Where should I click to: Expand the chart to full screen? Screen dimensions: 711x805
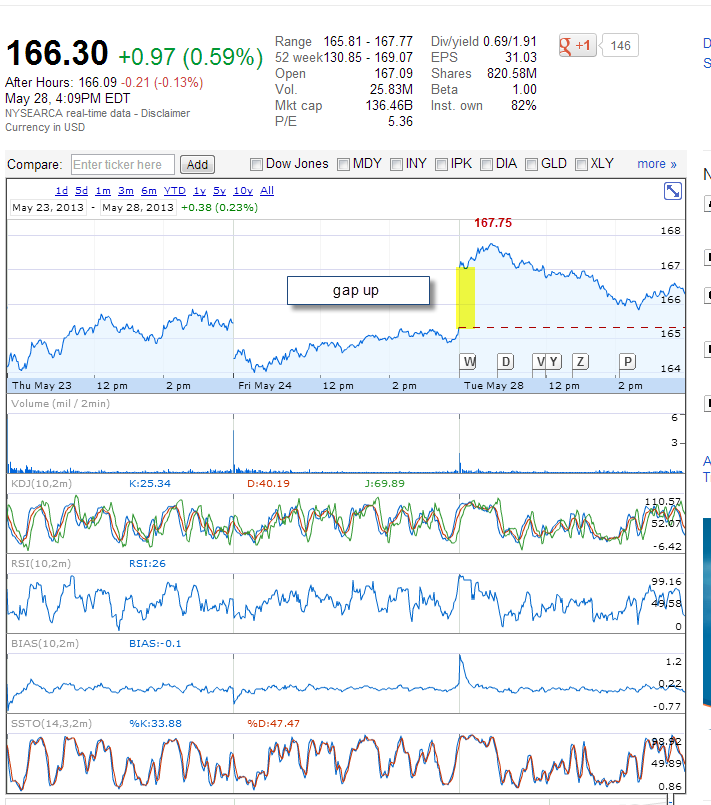tap(672, 191)
